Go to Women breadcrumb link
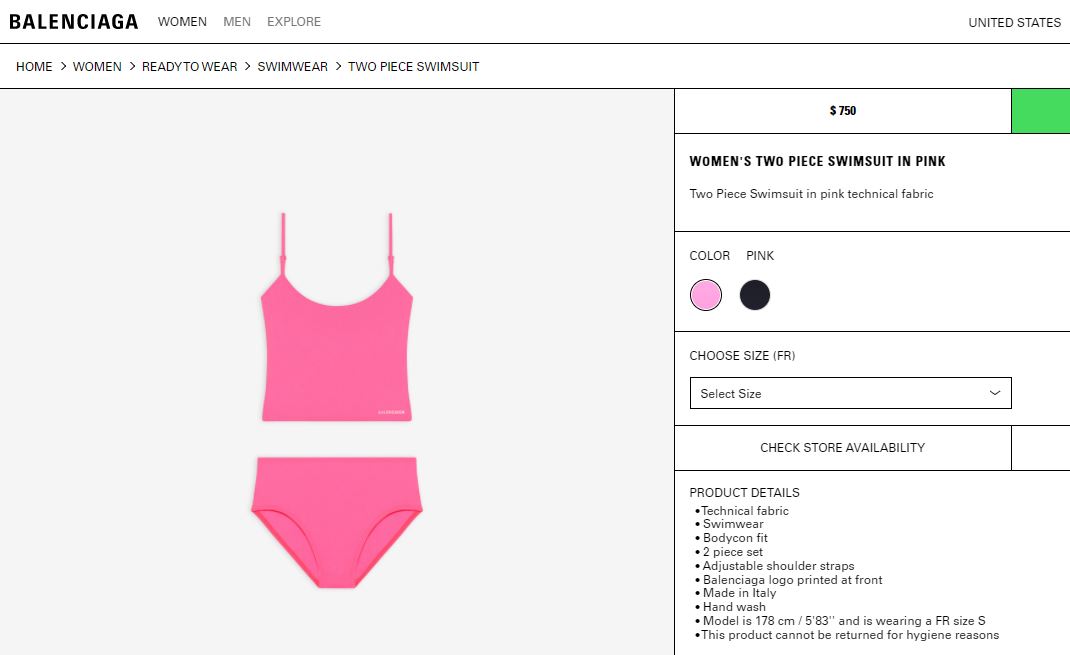The width and height of the screenshot is (1070, 655). (97, 66)
